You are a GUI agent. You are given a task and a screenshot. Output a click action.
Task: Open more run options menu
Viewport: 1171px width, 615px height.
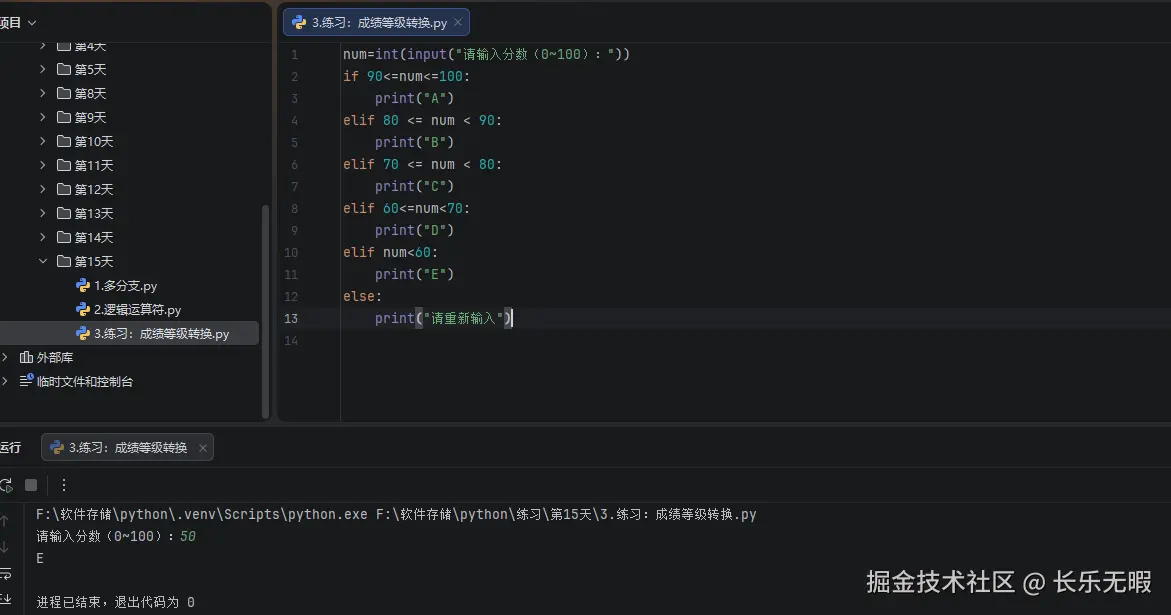tap(63, 485)
